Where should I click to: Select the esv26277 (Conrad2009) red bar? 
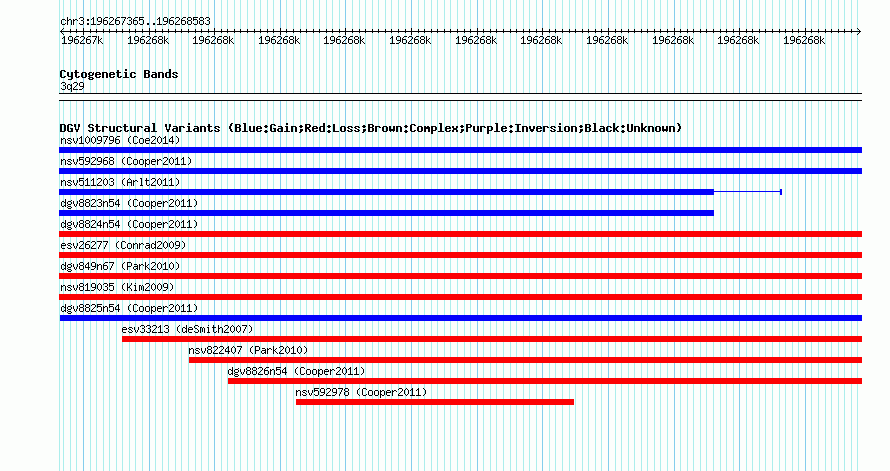[x=460, y=255]
